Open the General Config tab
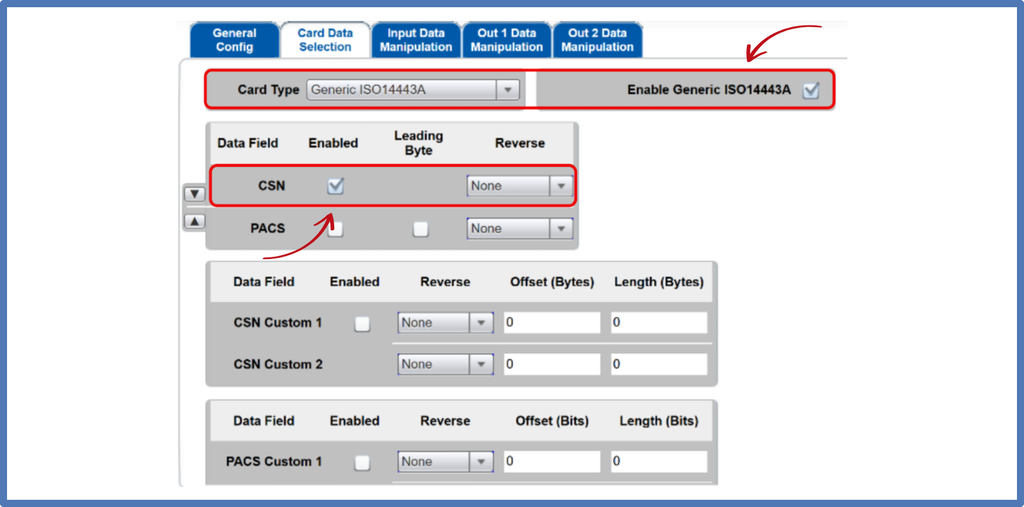This screenshot has height=507, width=1024. pyautogui.click(x=234, y=40)
